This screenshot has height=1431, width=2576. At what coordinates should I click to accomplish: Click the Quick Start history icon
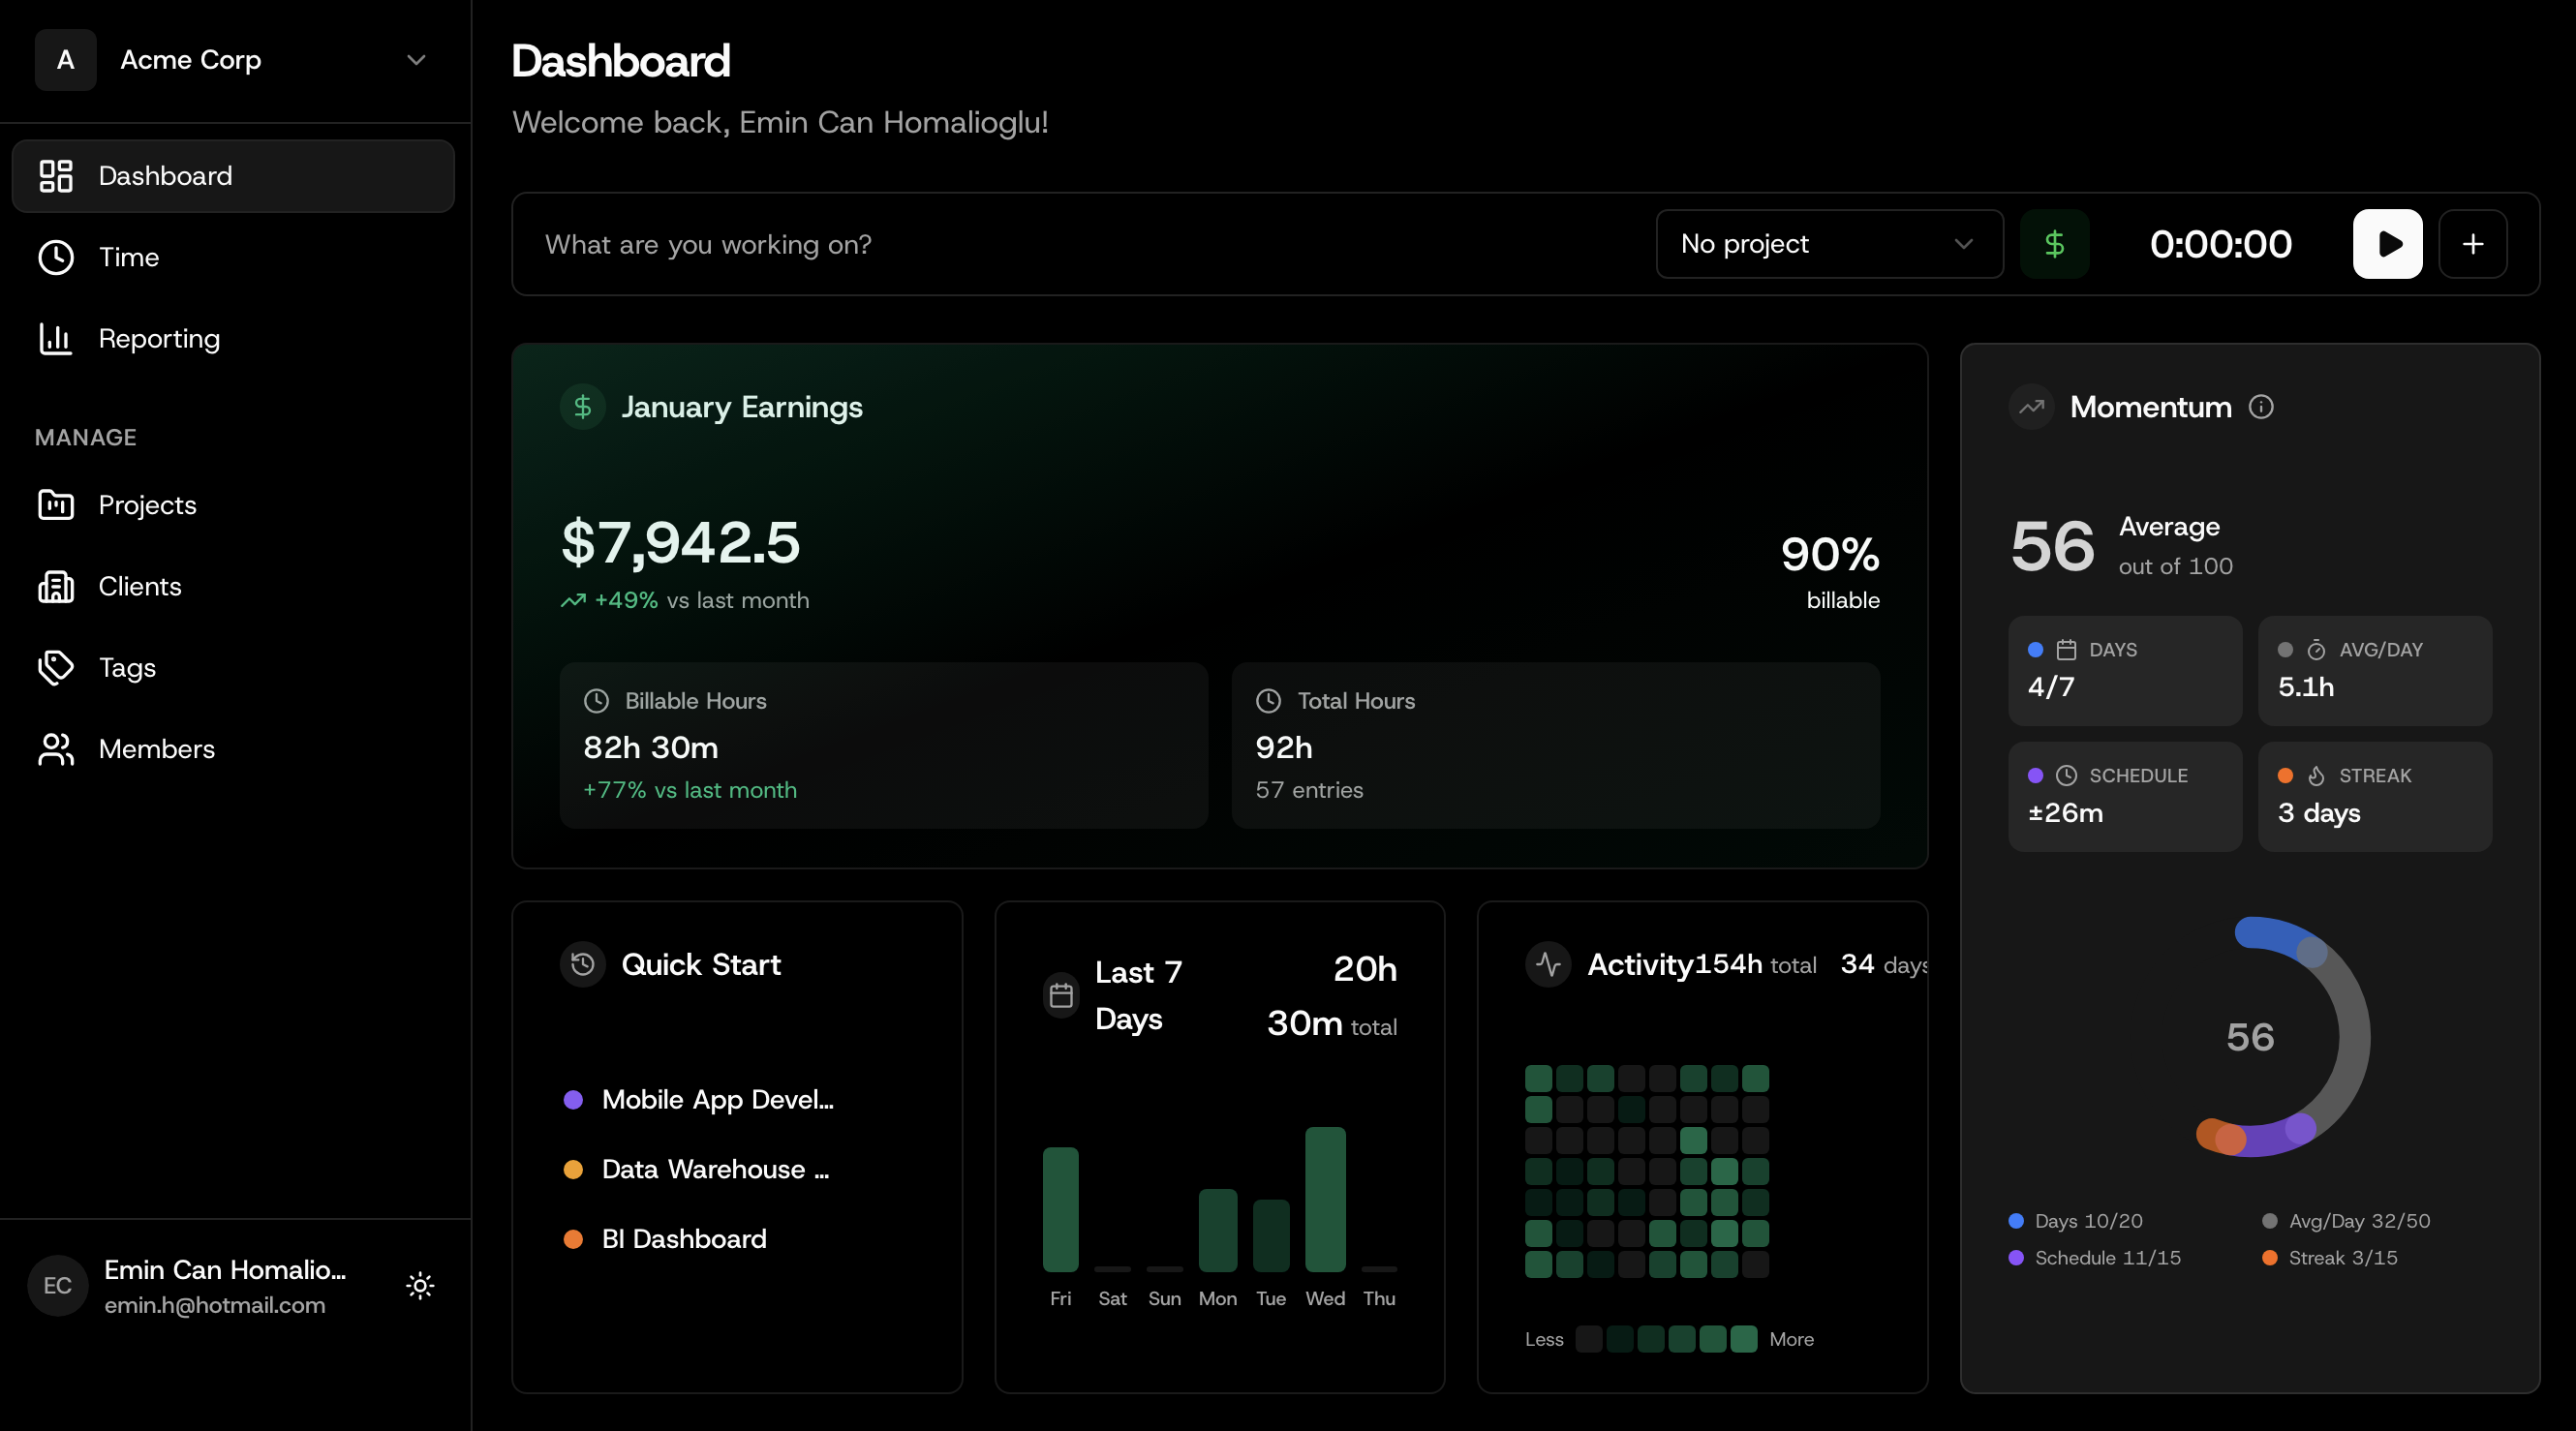583,964
